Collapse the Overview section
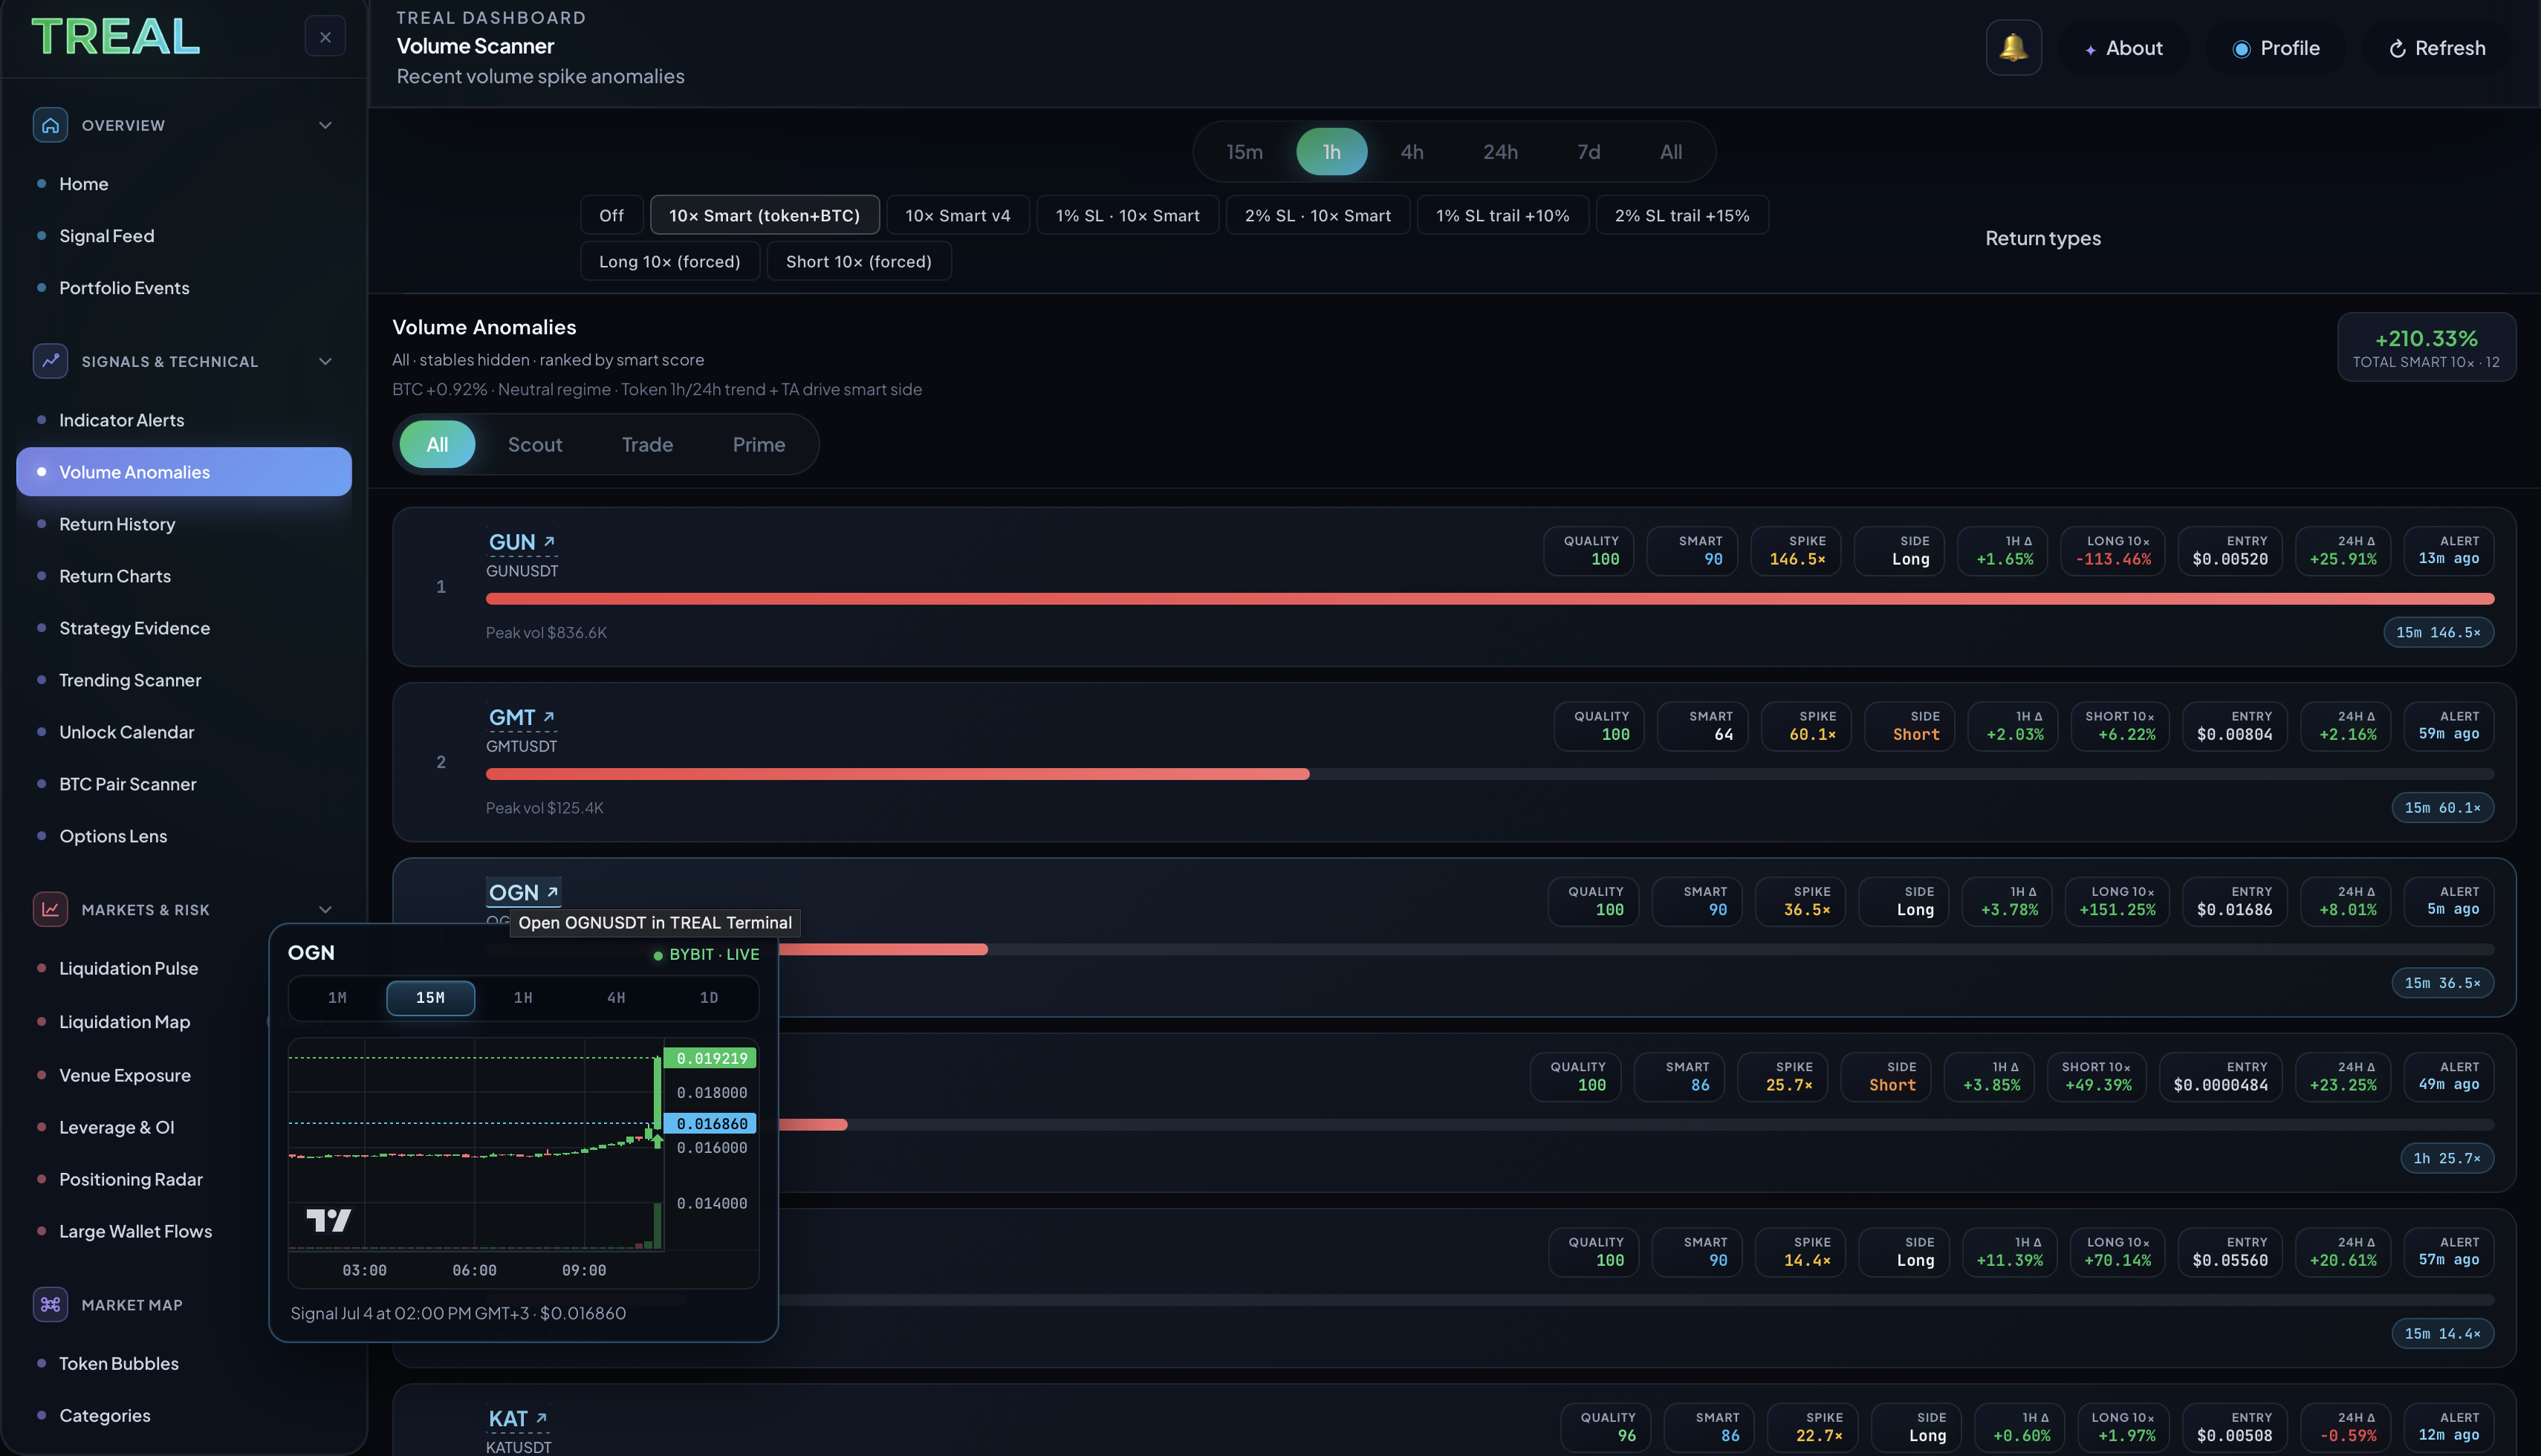2541x1456 pixels. click(x=325, y=125)
